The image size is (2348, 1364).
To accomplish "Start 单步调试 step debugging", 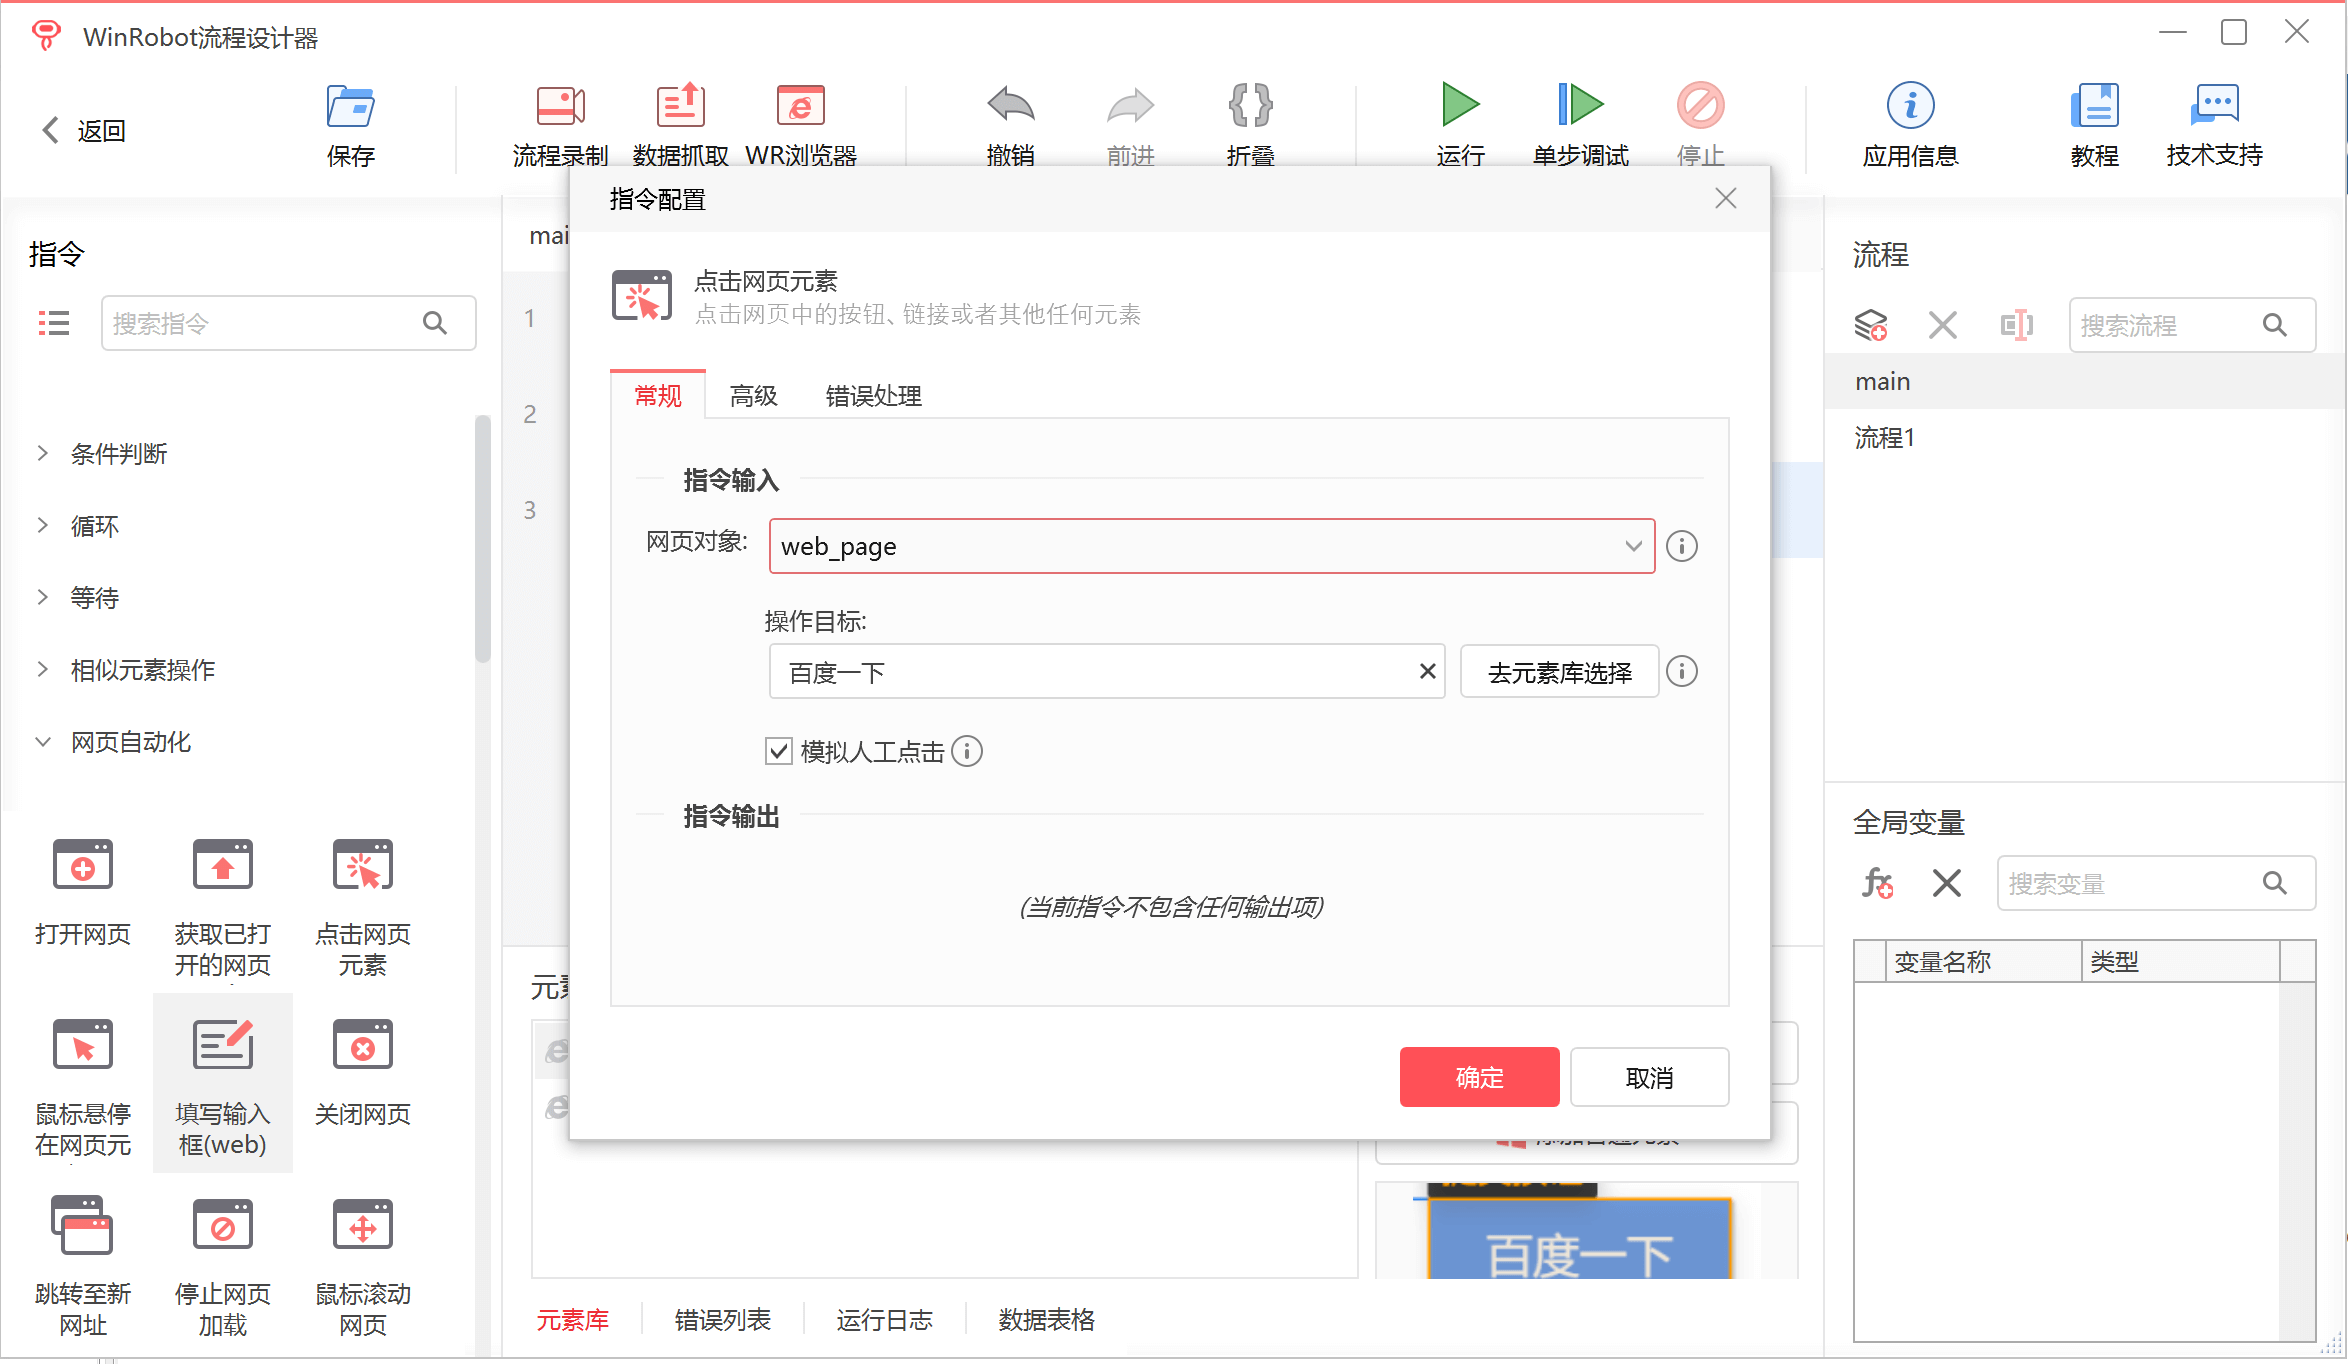I will point(1580,104).
